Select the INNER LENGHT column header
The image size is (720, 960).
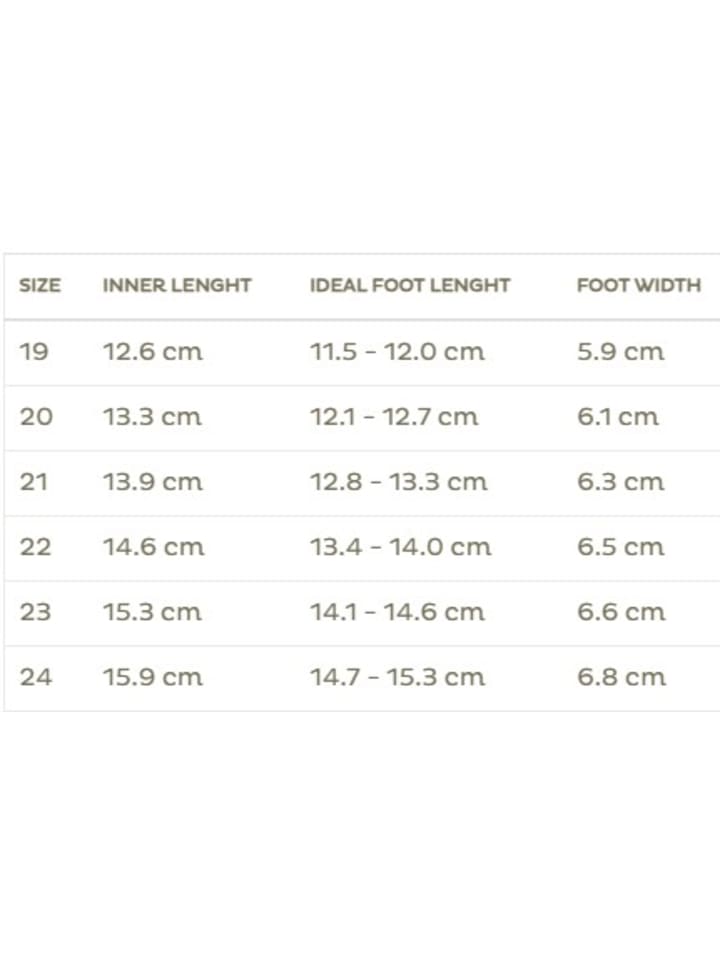click(x=177, y=285)
